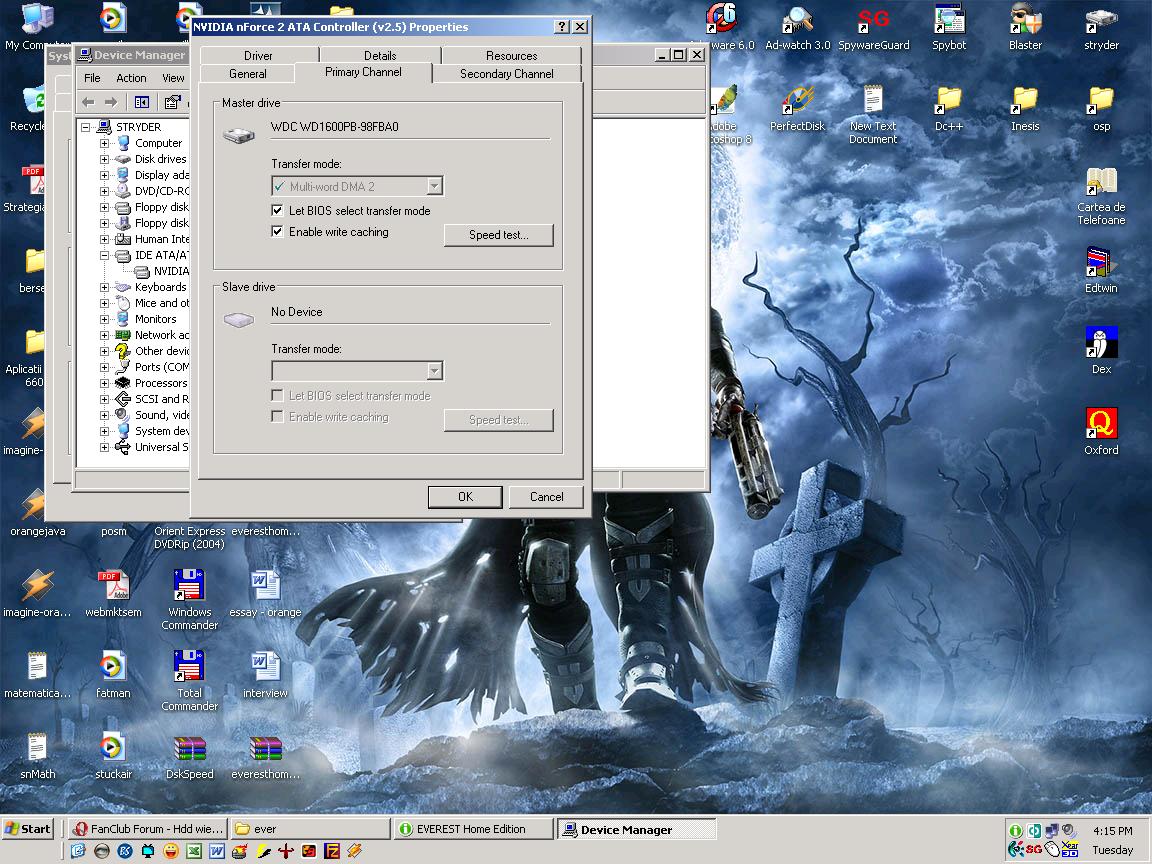Image resolution: width=1152 pixels, height=864 pixels.
Task: Click the Back arrow in Device Manager toolbar
Action: 88,102
